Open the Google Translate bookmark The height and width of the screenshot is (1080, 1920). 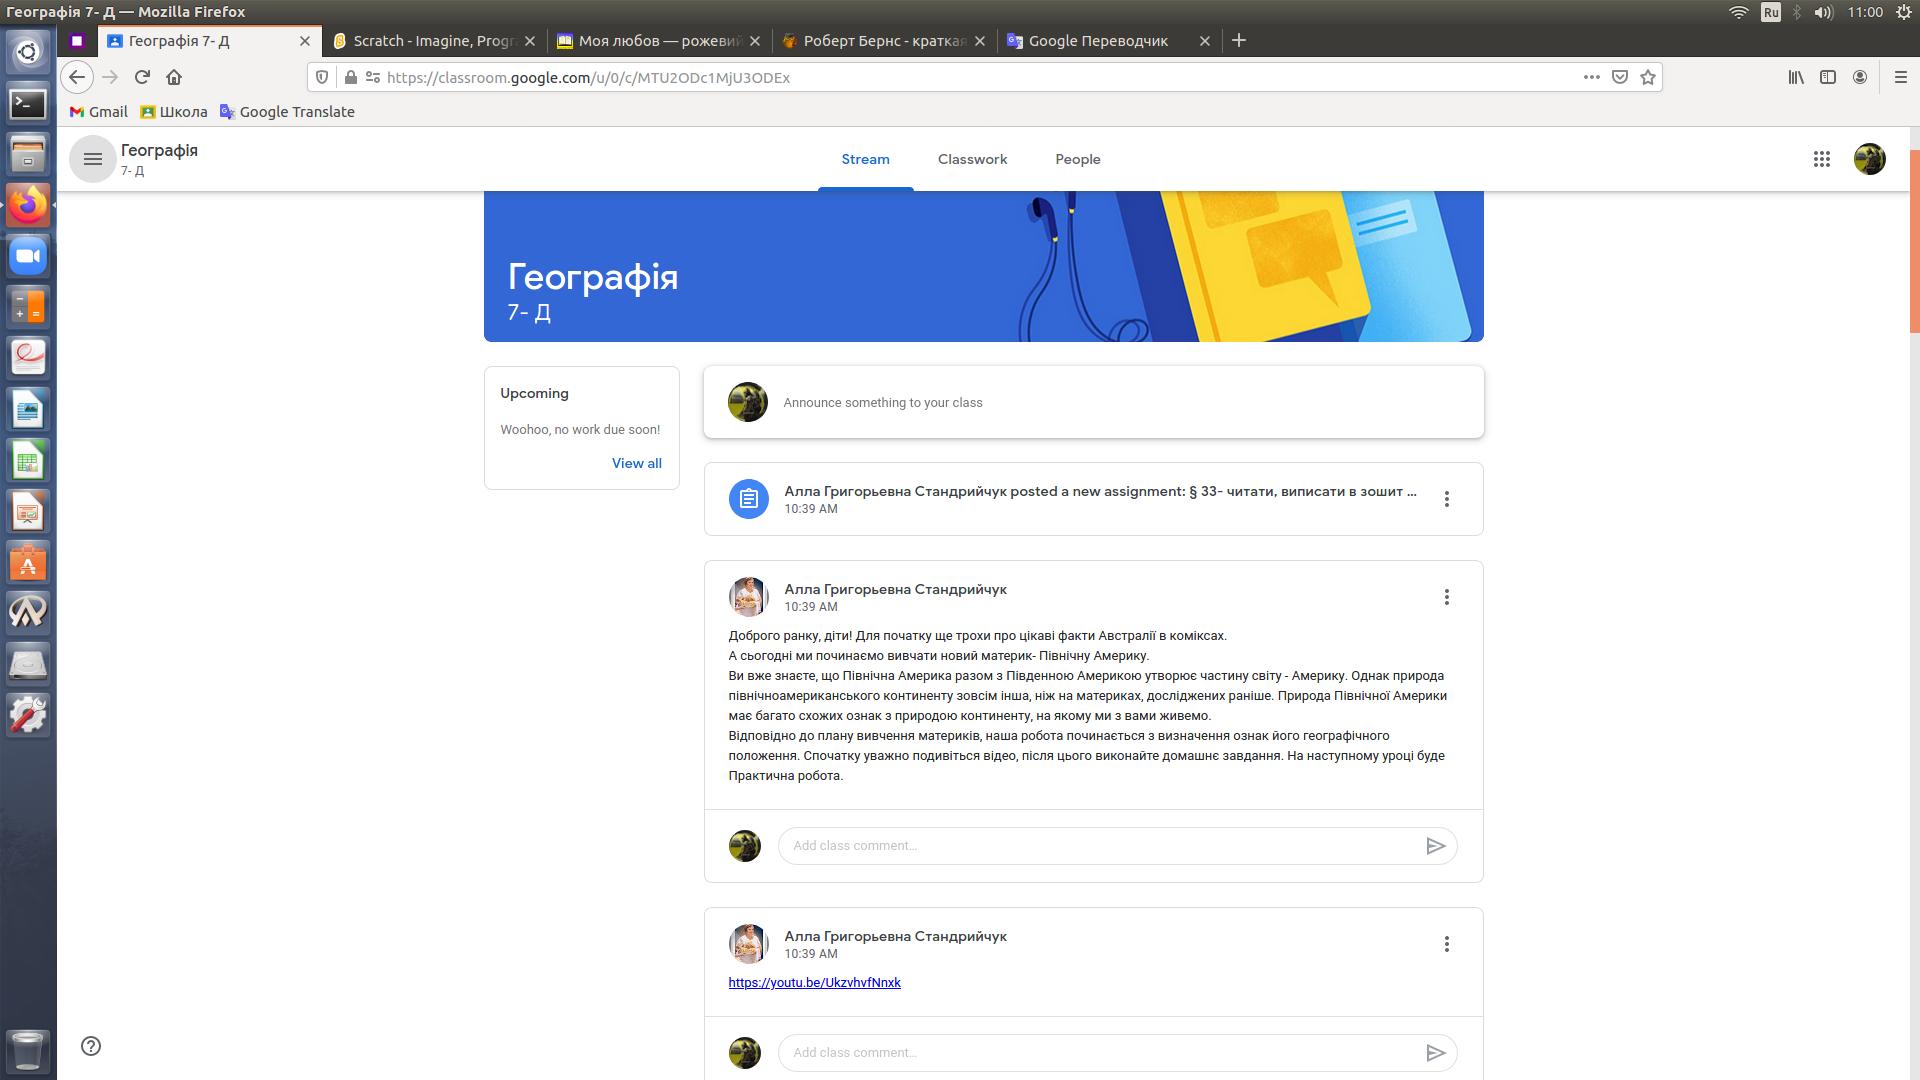(287, 112)
